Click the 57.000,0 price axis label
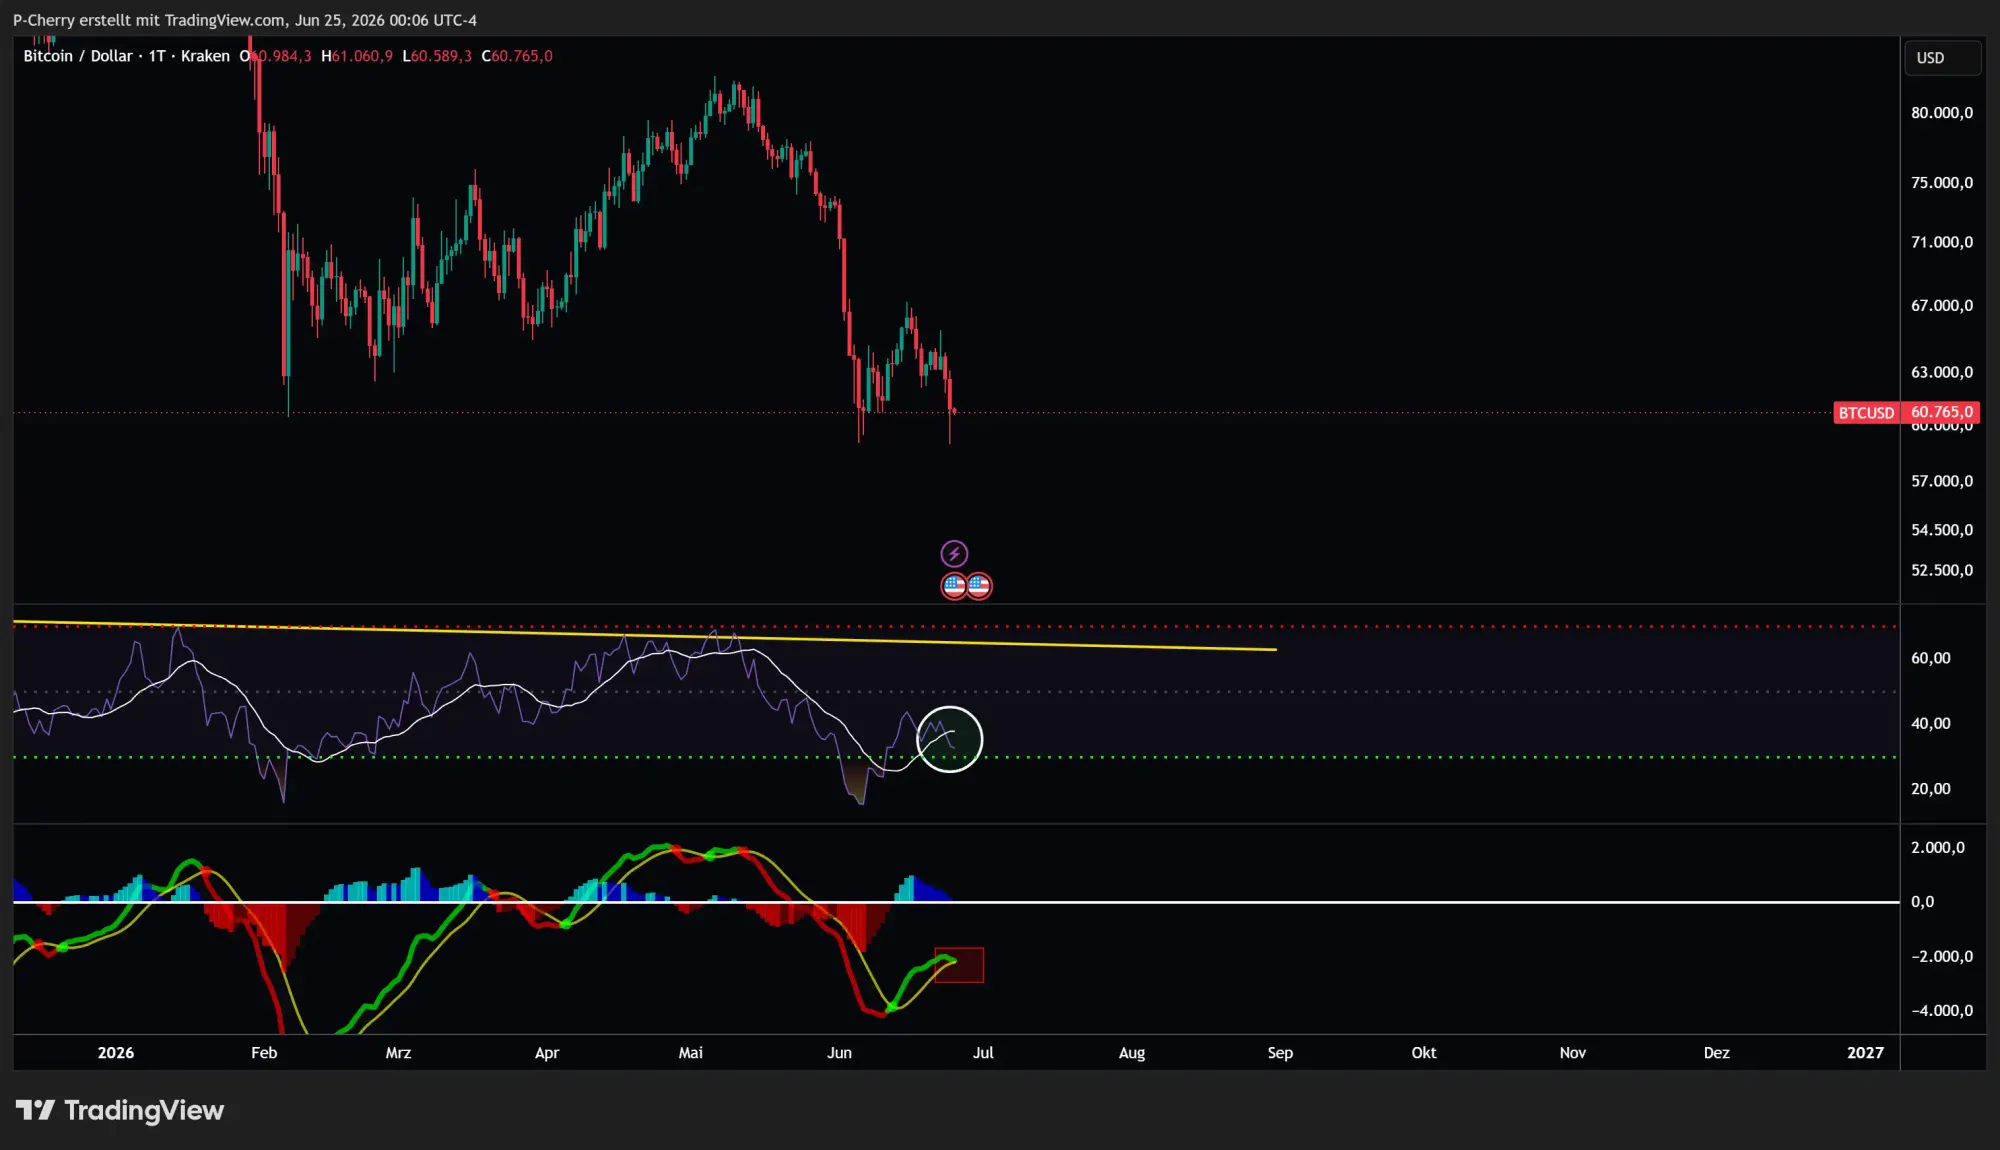Screen dimensions: 2000x1150 1942,481
